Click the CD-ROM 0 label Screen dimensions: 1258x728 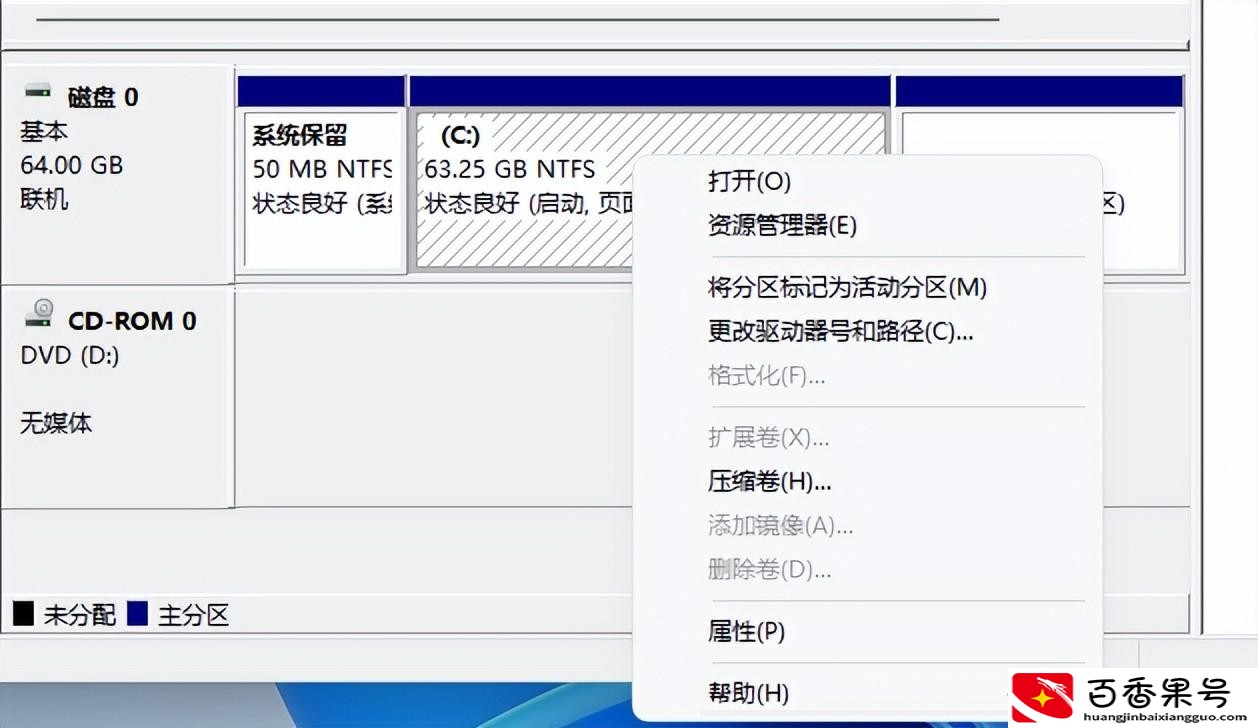click(x=132, y=321)
